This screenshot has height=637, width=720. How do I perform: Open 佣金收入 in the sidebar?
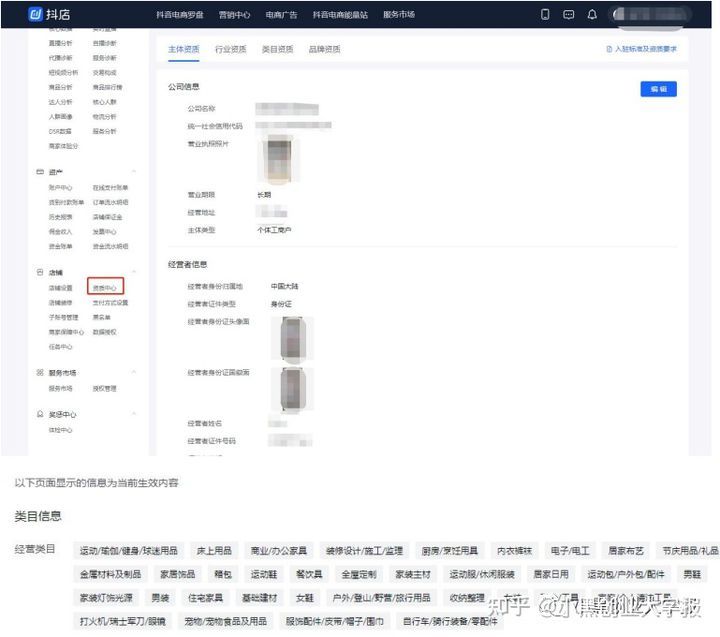click(x=61, y=232)
